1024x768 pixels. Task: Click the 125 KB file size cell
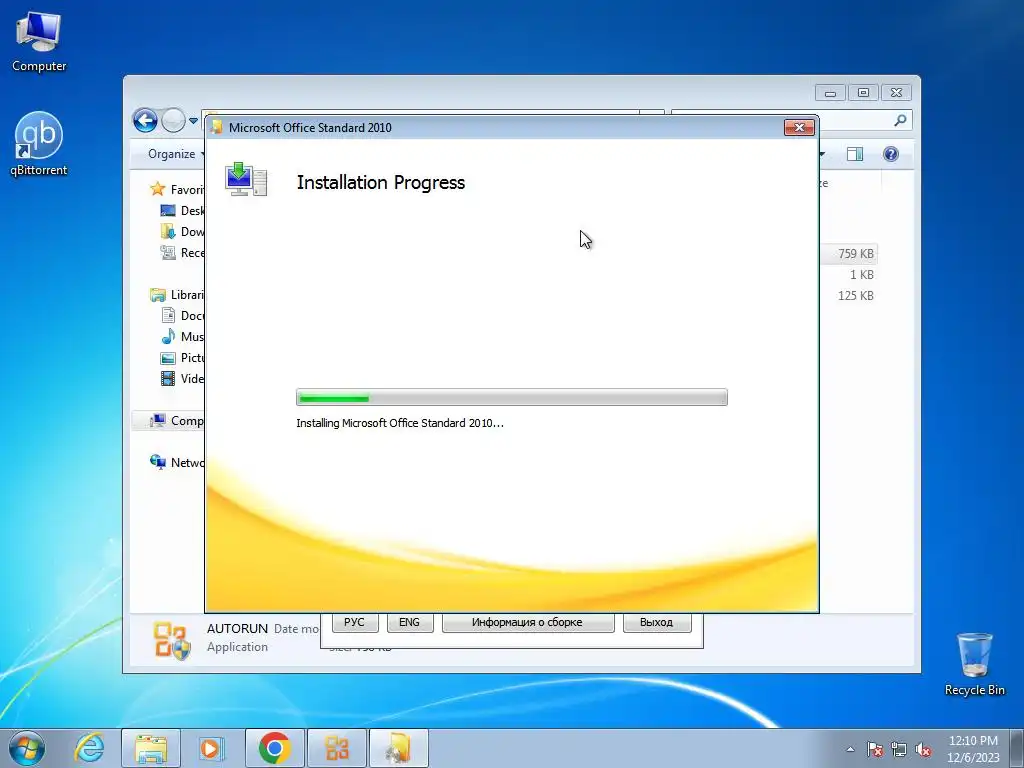(856, 295)
